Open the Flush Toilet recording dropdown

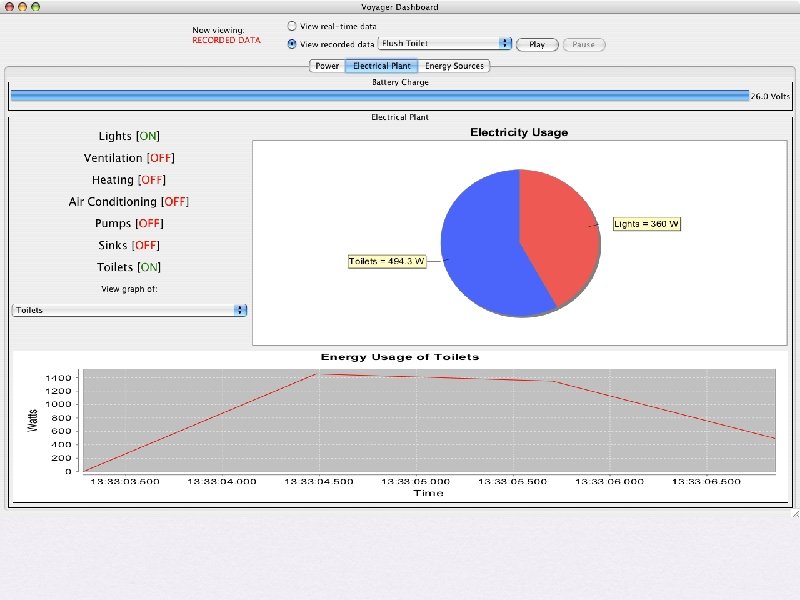(x=444, y=43)
